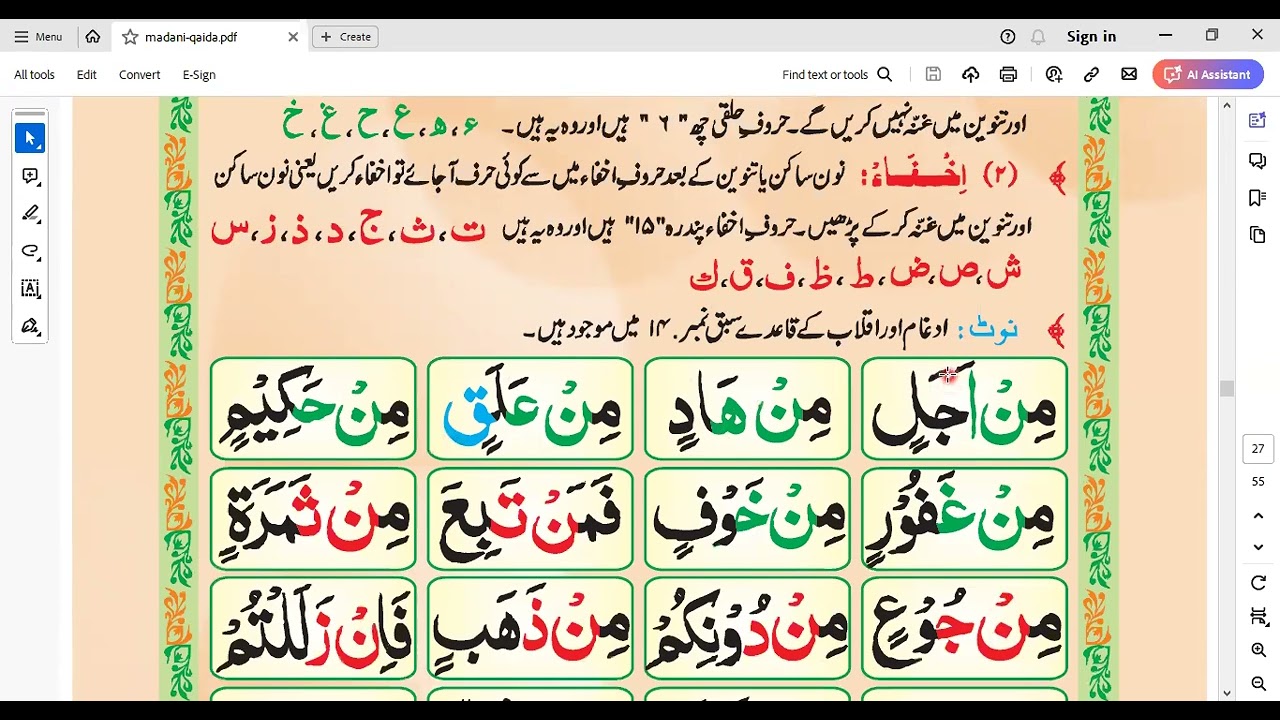1280x720 pixels.
Task: Star the madani-qaida.pdf tab
Action: tap(130, 37)
